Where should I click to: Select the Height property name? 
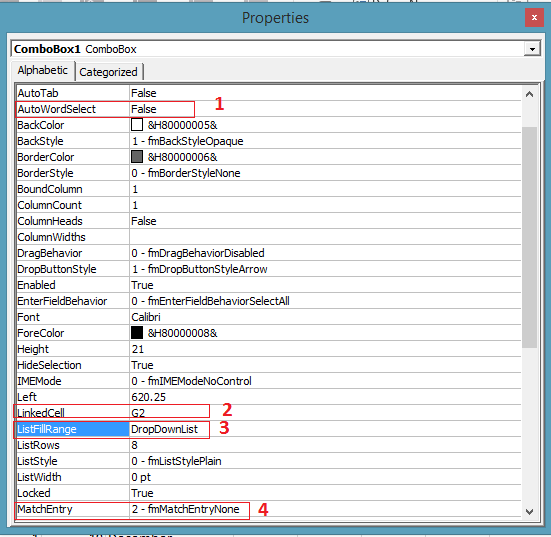pos(33,349)
